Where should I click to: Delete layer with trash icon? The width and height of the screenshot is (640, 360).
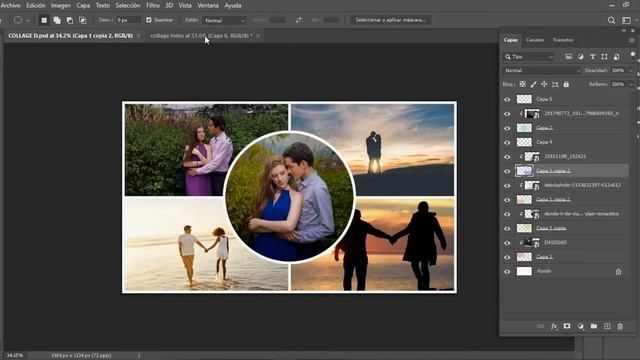point(620,326)
